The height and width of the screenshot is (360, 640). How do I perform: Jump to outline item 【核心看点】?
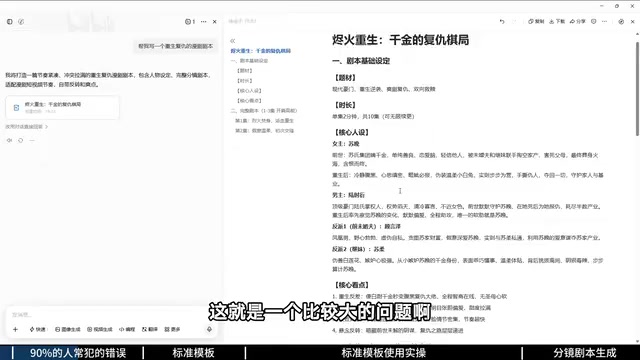(x=249, y=101)
